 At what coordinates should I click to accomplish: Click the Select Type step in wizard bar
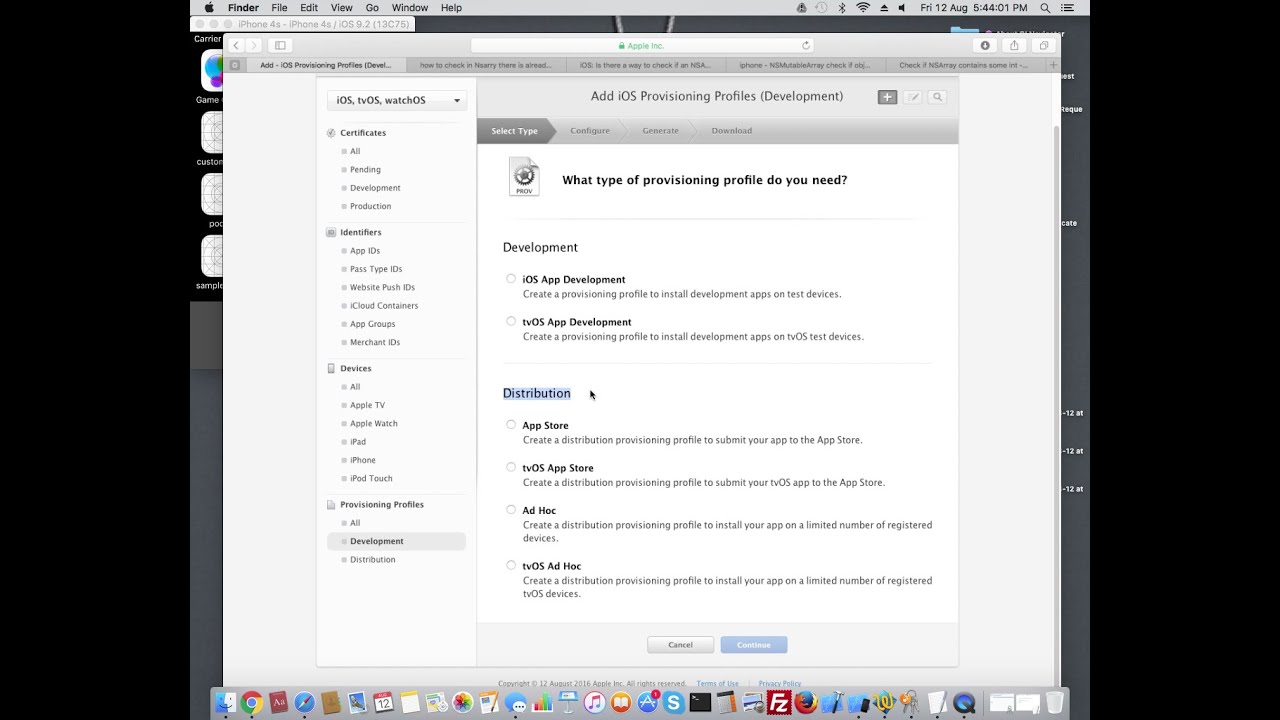[514, 130]
